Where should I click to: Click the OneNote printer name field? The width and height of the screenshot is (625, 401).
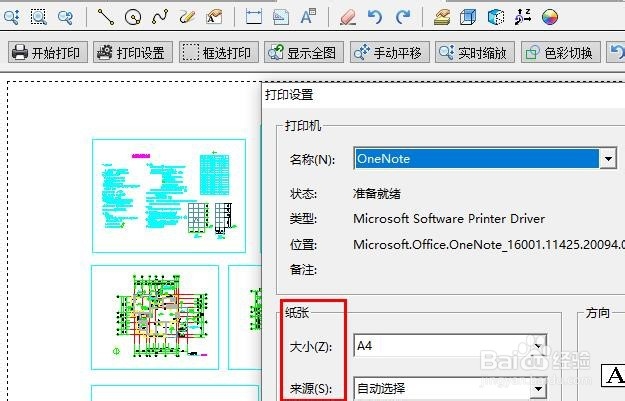[477, 159]
